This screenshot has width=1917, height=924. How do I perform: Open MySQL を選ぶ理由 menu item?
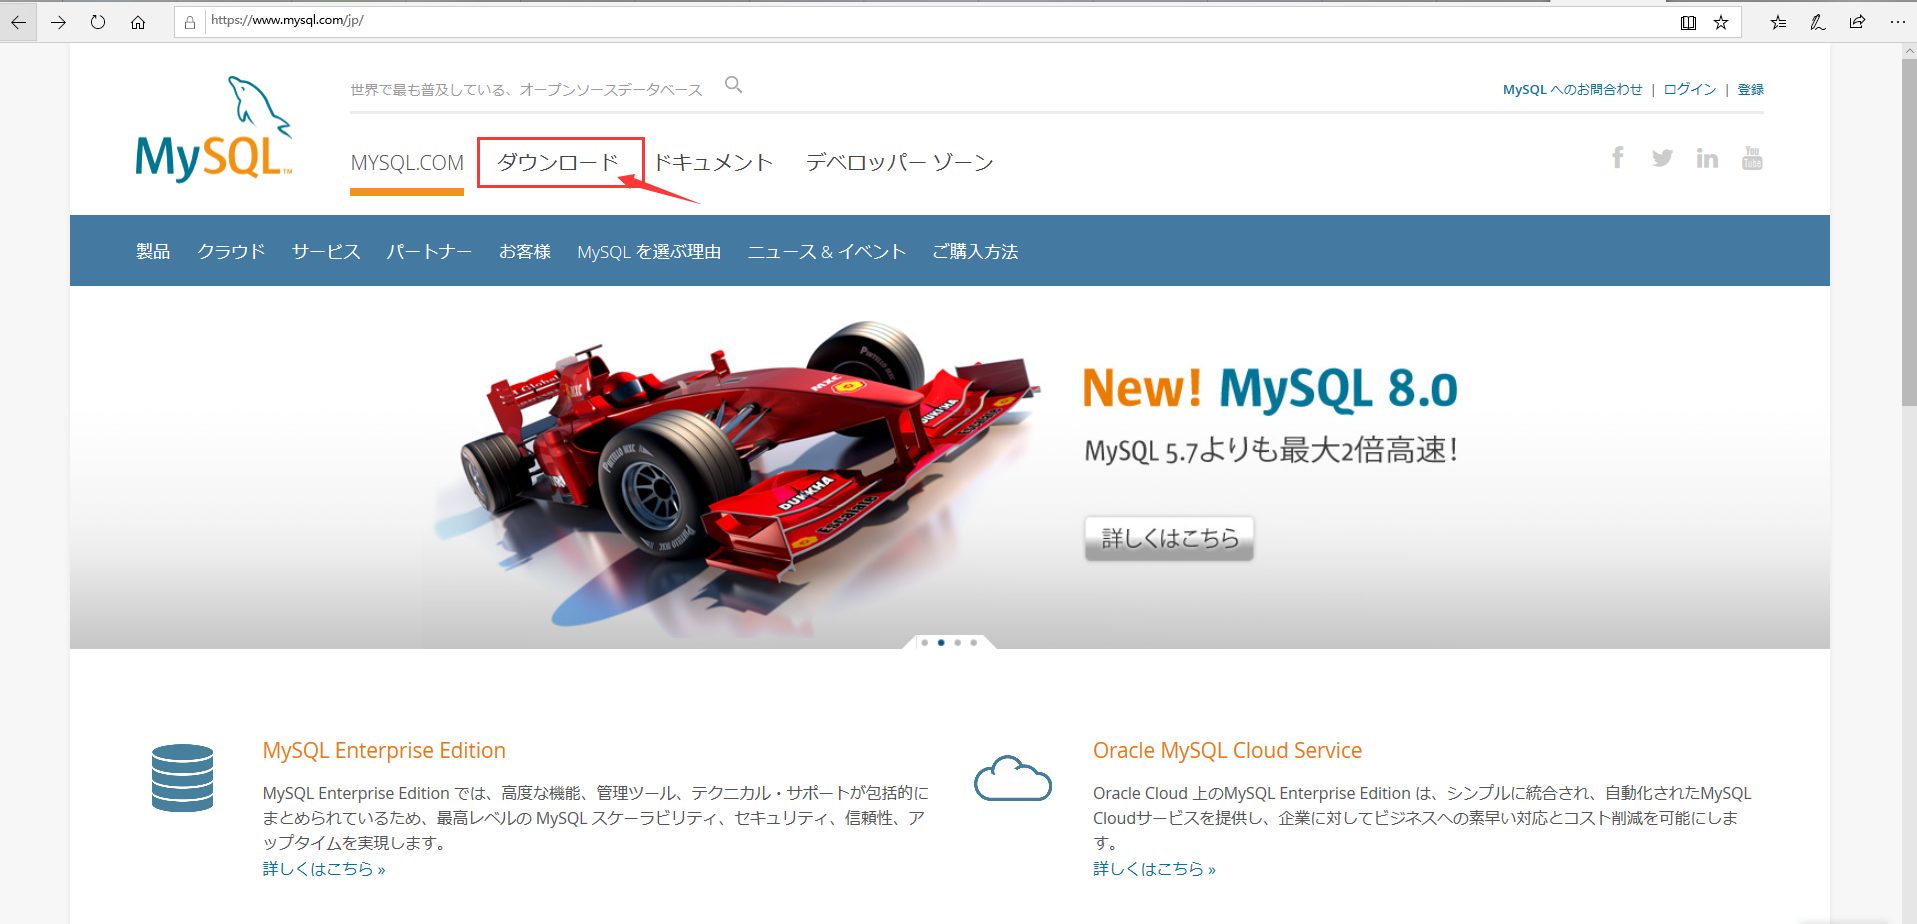point(649,251)
